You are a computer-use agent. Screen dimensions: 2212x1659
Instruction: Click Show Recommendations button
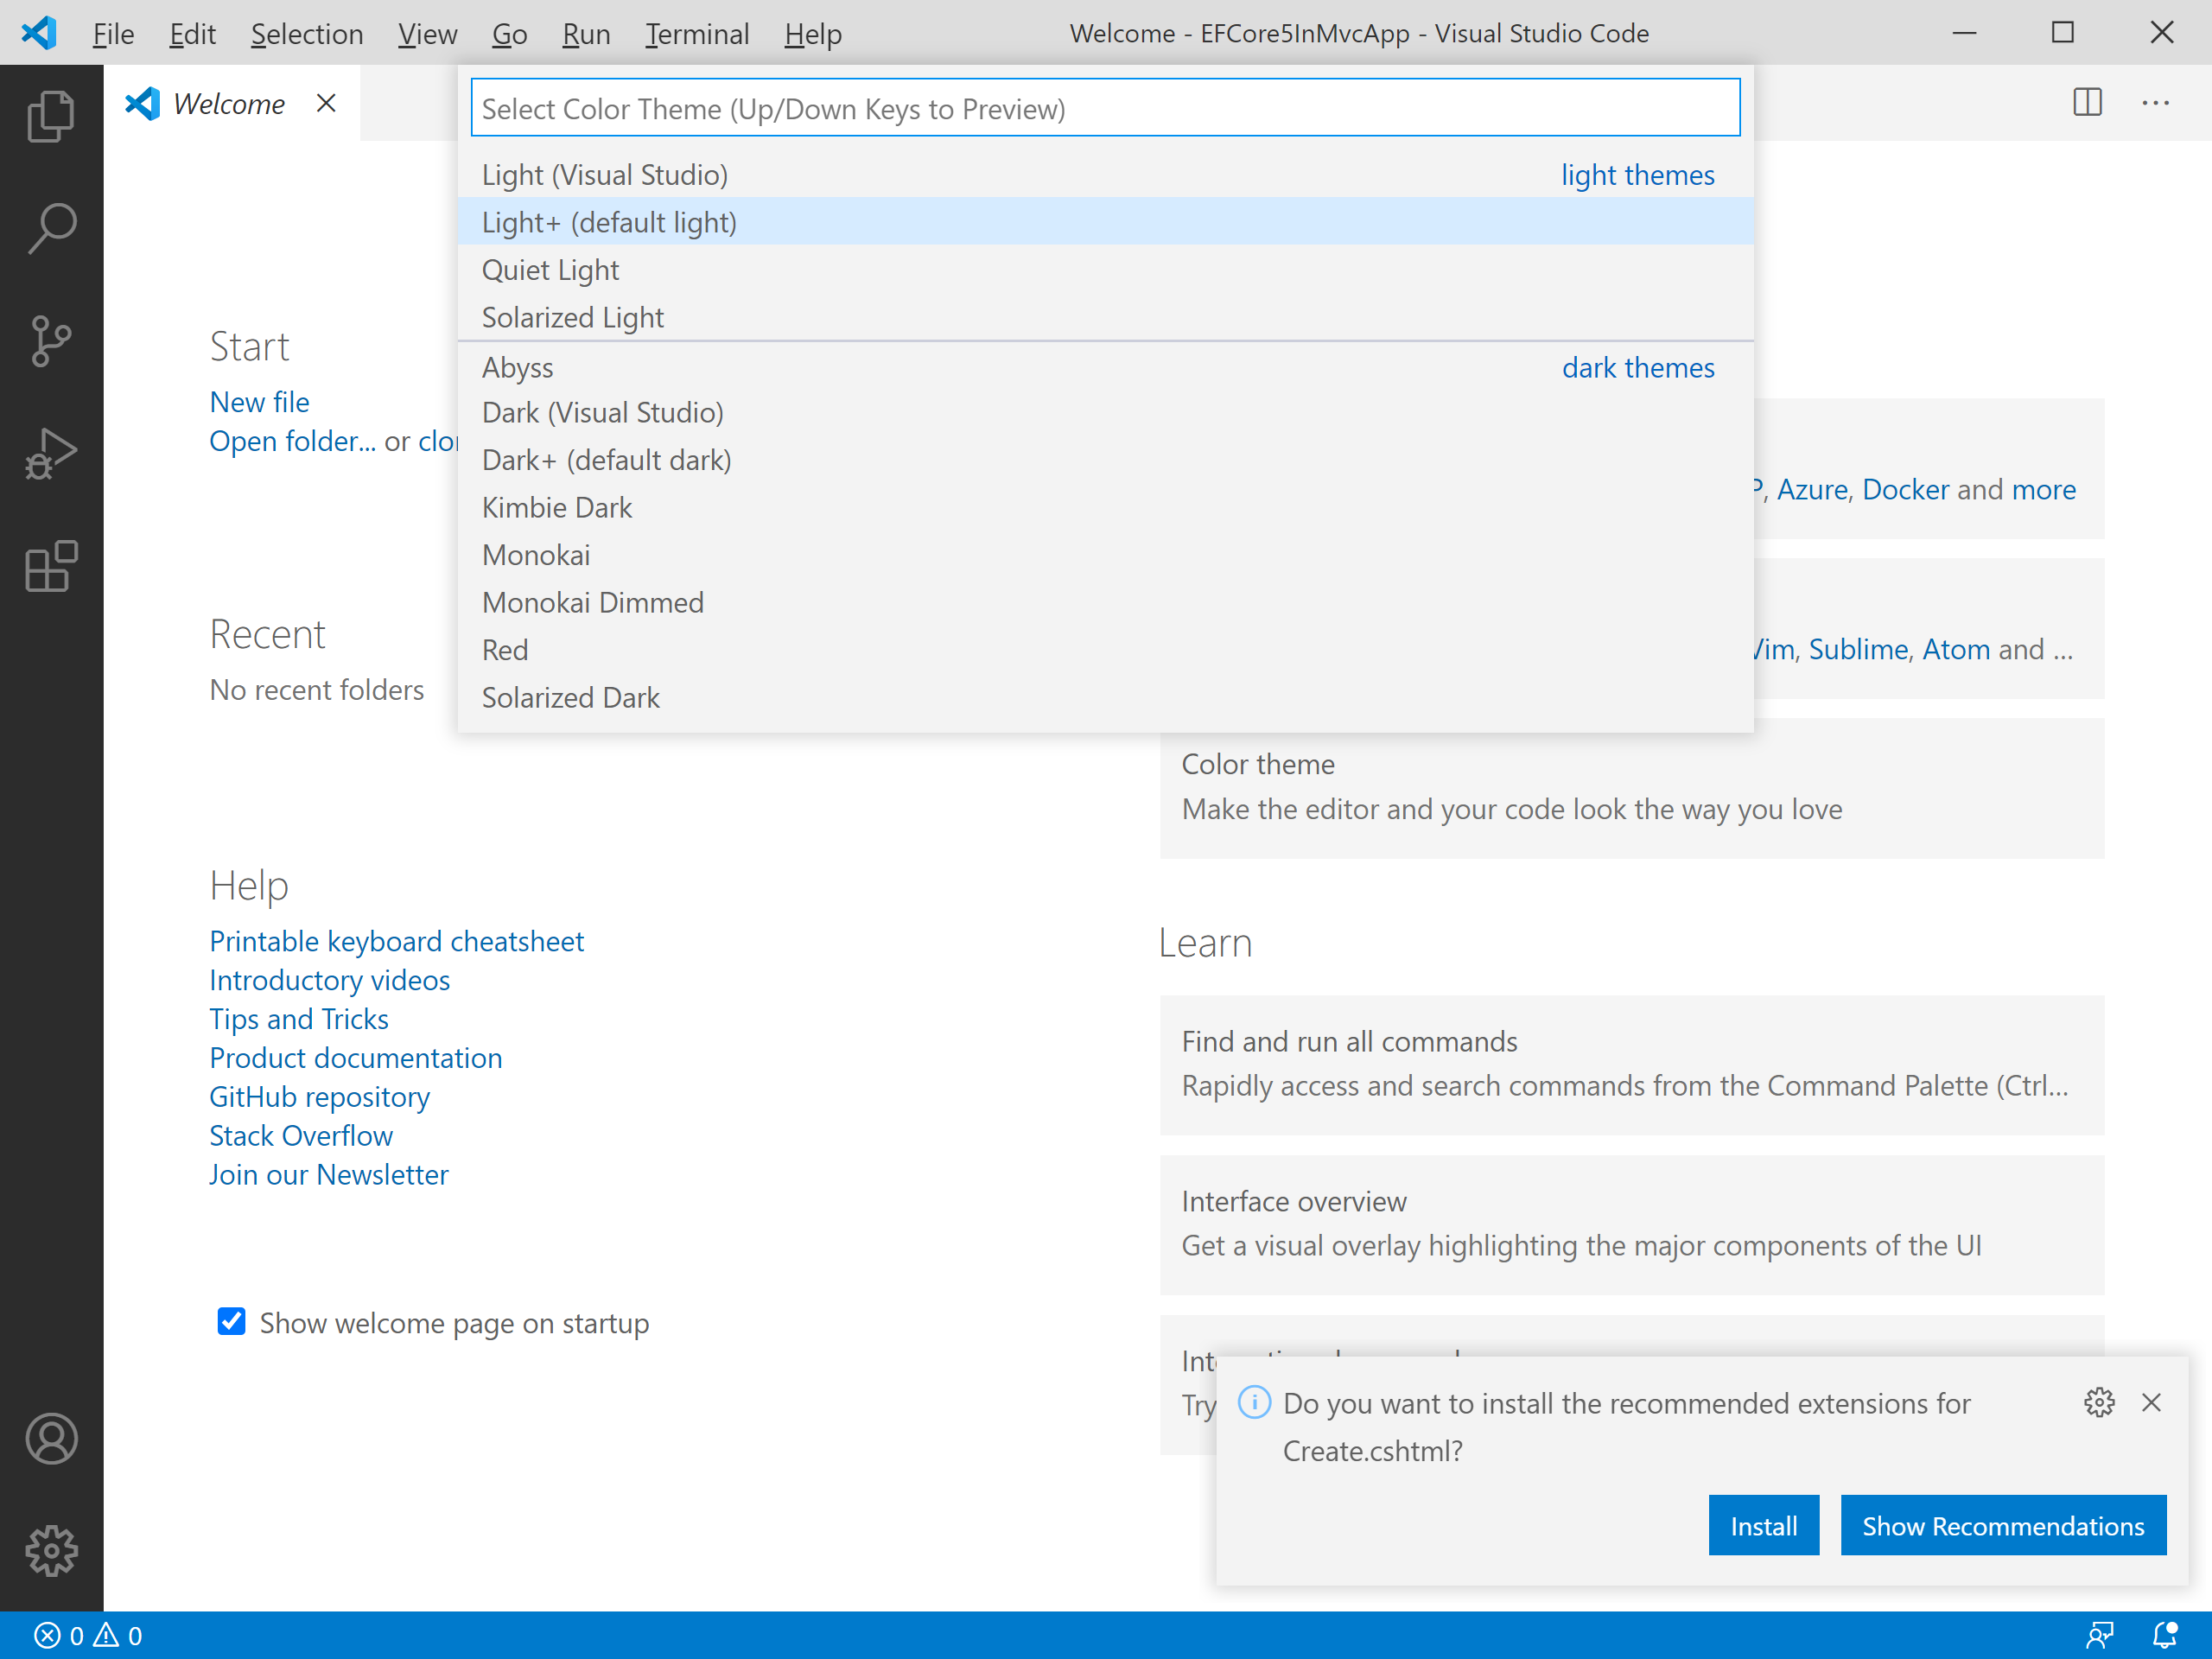coord(2002,1525)
